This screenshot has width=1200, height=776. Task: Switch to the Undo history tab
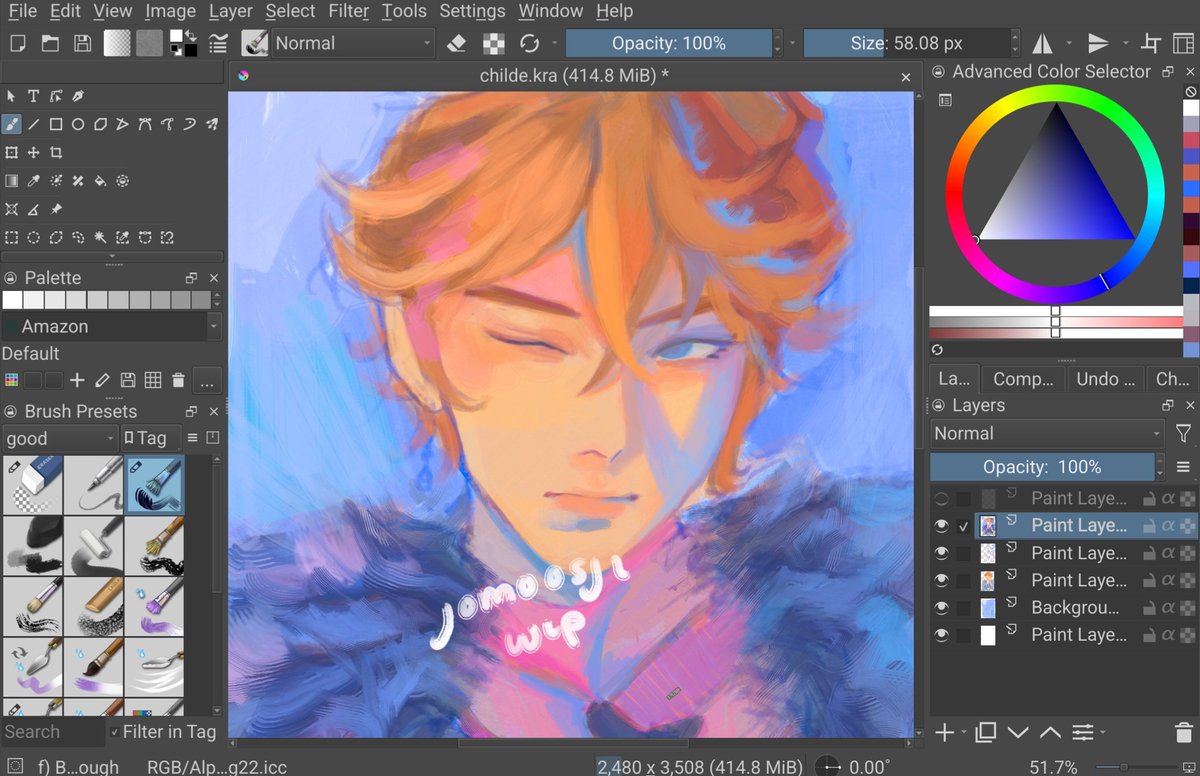coord(1104,379)
